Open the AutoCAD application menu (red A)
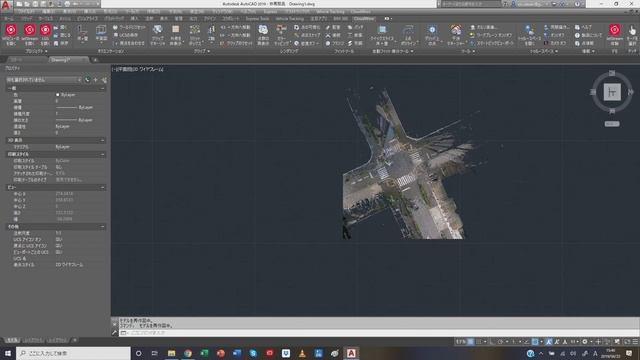The image size is (640, 360). click(x=6, y=6)
